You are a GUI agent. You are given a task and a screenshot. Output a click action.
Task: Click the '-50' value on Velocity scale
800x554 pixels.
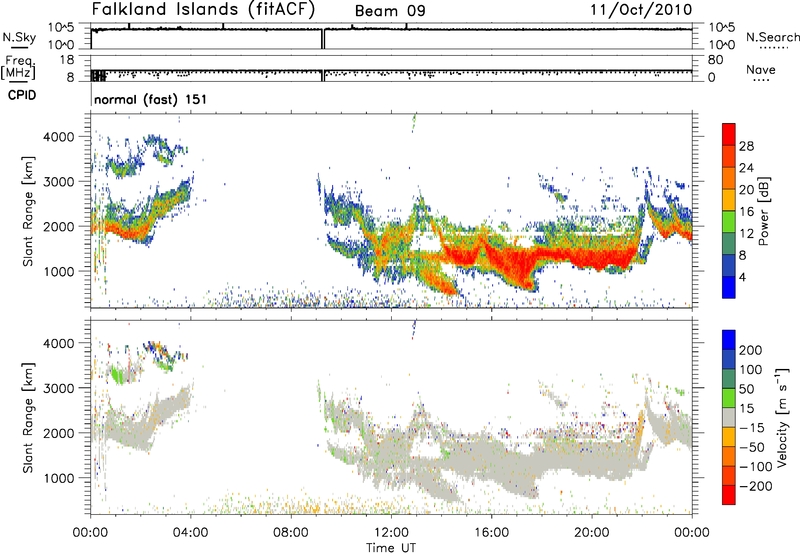pos(753,447)
